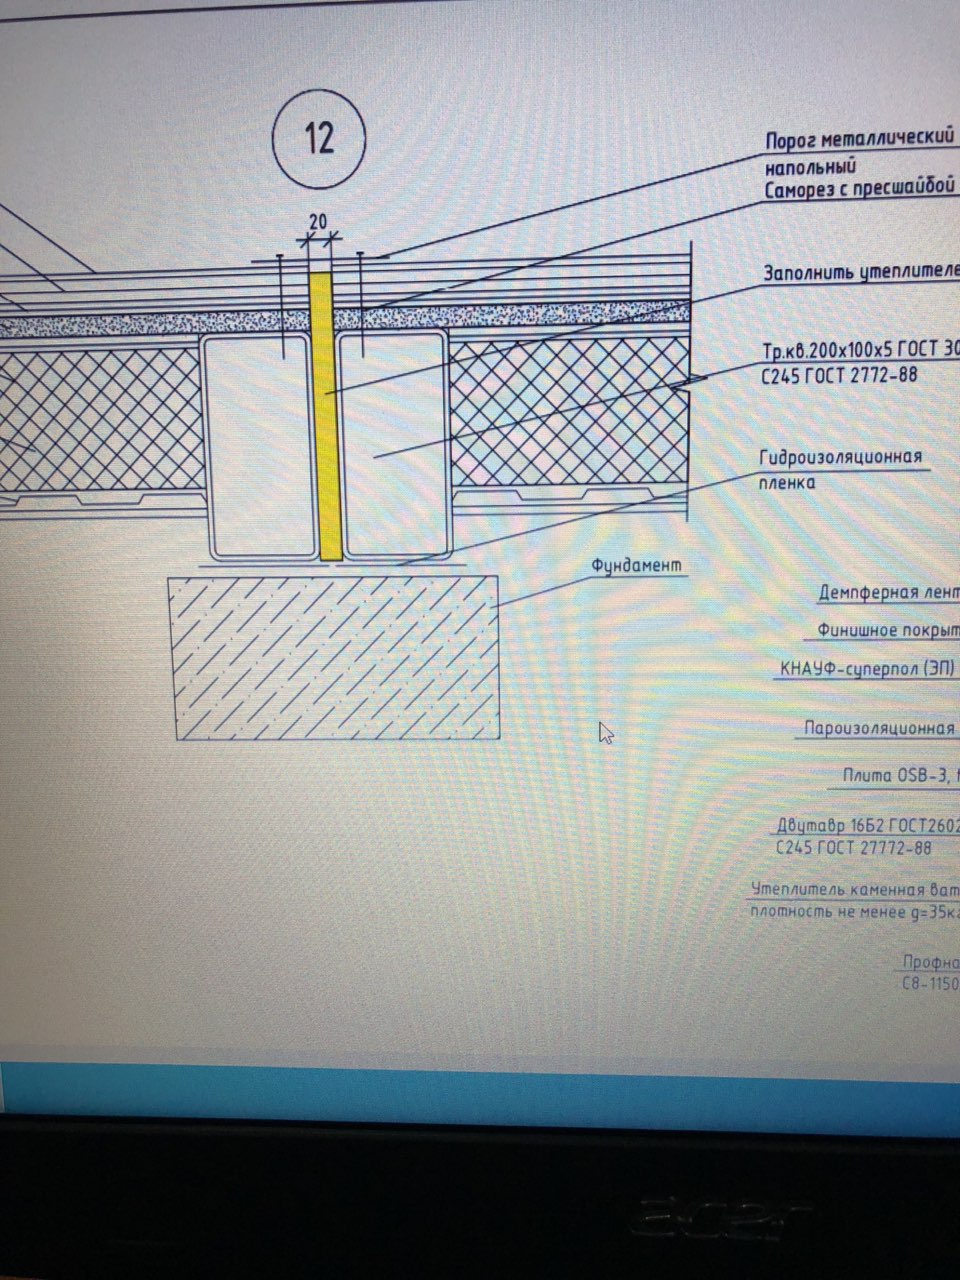Click the 'Демпферная лента' legend text
The image size is (960, 1280).
(888, 593)
